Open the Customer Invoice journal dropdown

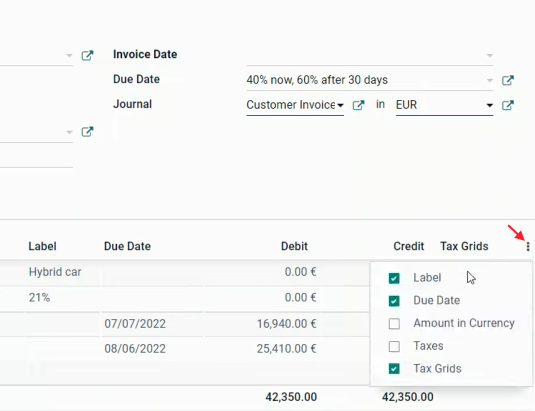(x=295, y=105)
